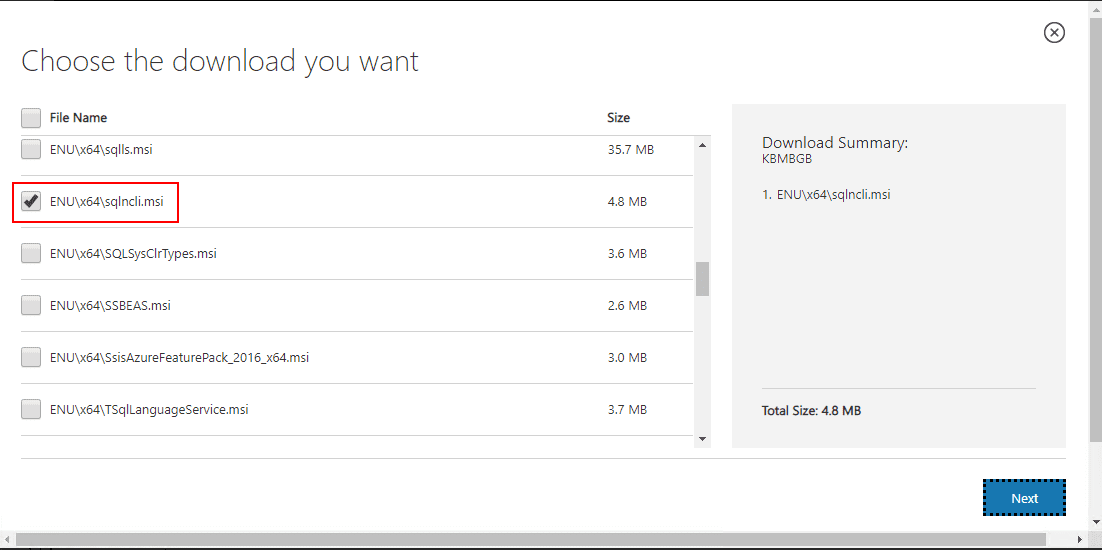
Task: Click summary entry 1. ENU\x64\sqlncli.msi
Action: point(826,195)
